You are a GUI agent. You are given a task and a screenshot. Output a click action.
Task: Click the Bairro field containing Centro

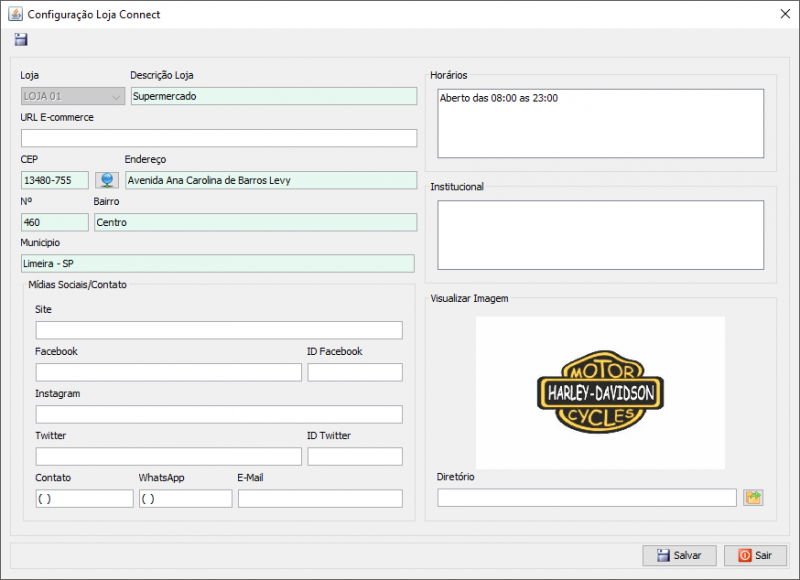[x=255, y=222]
